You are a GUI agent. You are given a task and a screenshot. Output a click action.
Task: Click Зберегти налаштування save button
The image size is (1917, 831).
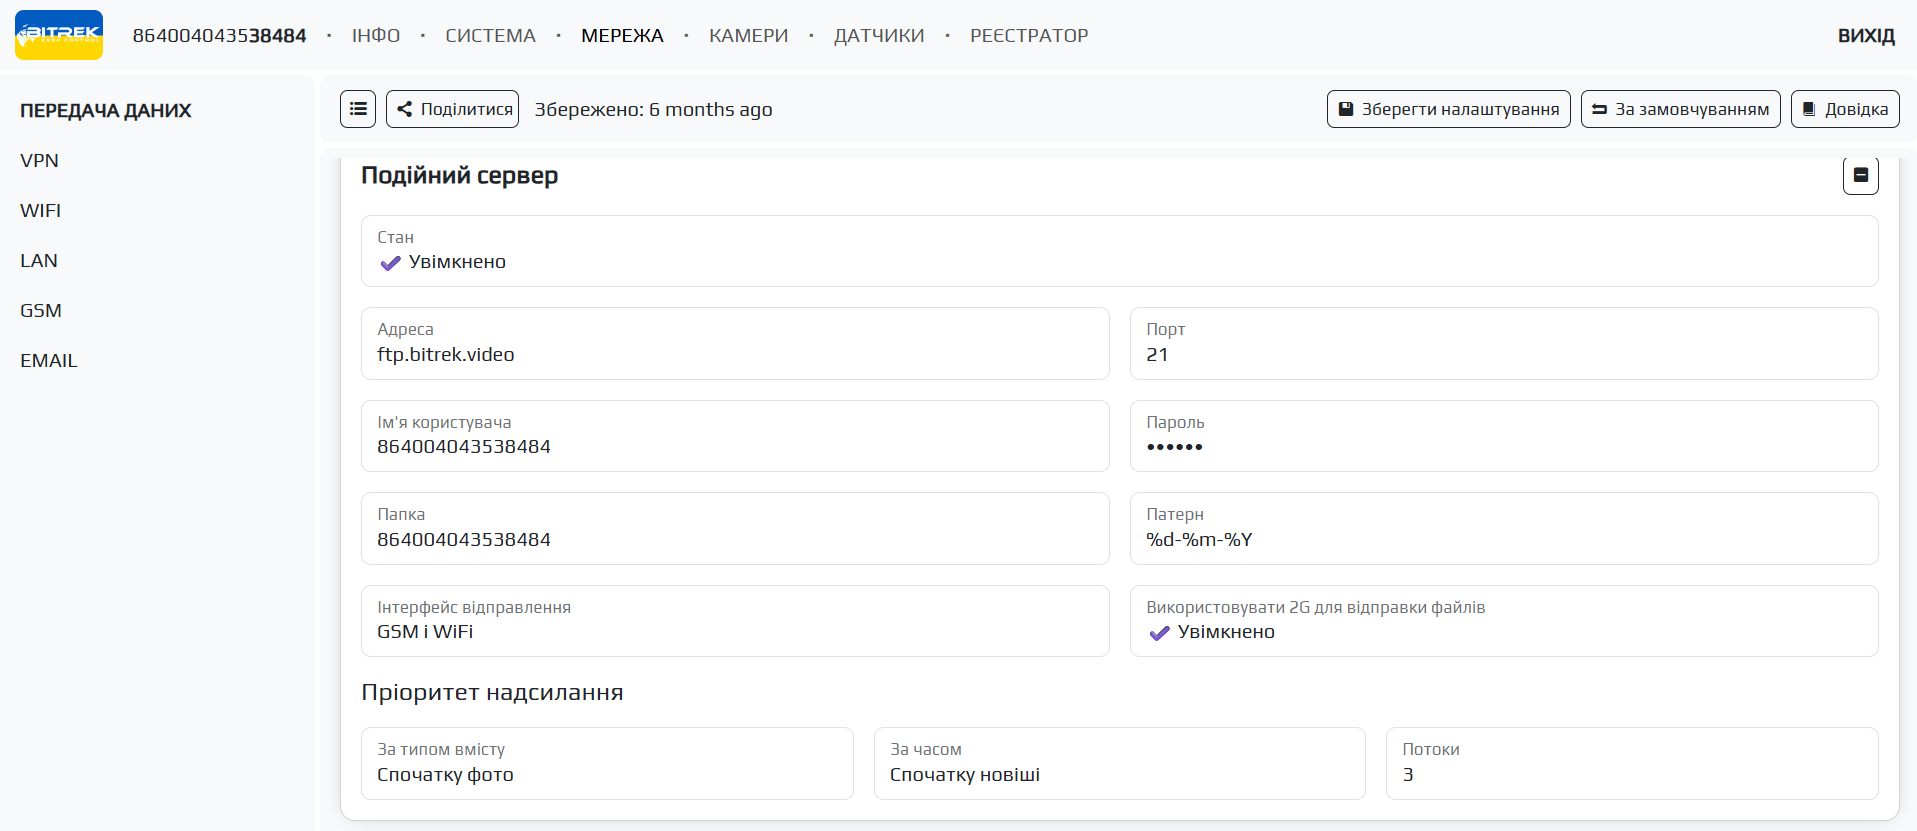[x=1448, y=109]
